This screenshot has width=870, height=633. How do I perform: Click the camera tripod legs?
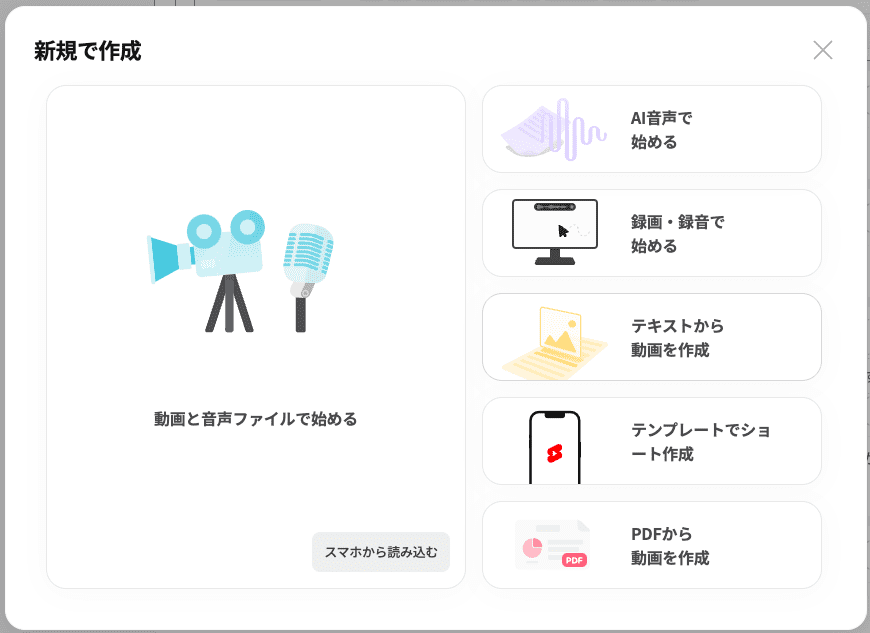coord(228,303)
